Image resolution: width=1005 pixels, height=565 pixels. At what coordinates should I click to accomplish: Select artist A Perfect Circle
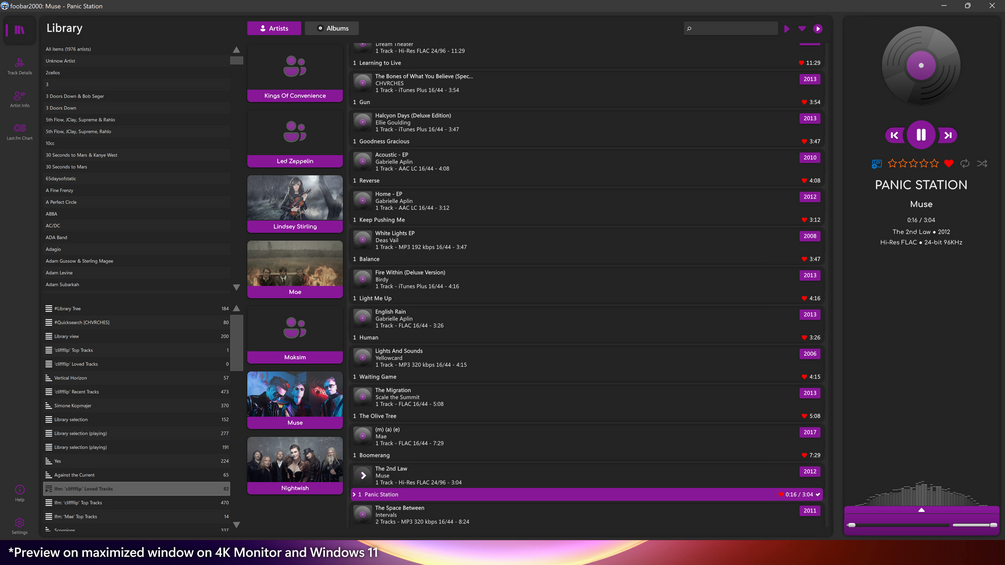pyautogui.click(x=136, y=202)
